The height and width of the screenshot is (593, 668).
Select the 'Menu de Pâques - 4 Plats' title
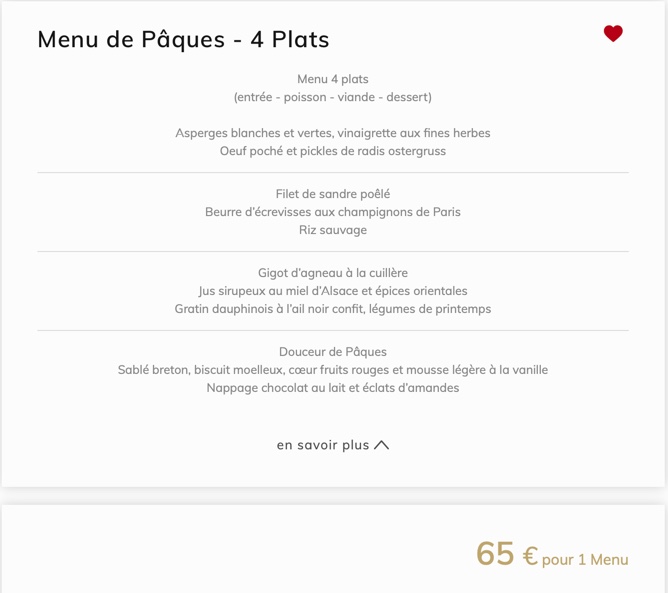point(183,40)
